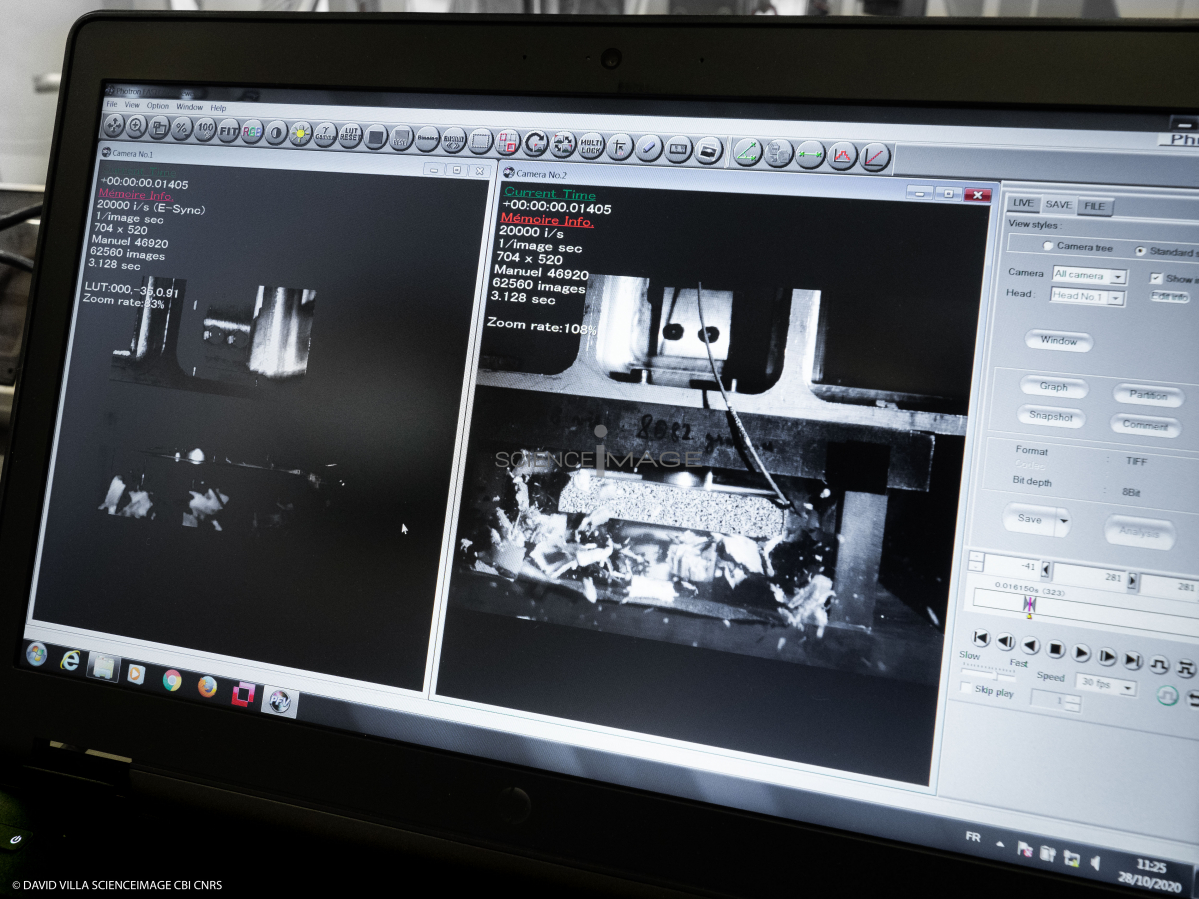Viewport: 1199px width, 899px height.
Task: Set zoom to 100 percent
Action: (204, 129)
